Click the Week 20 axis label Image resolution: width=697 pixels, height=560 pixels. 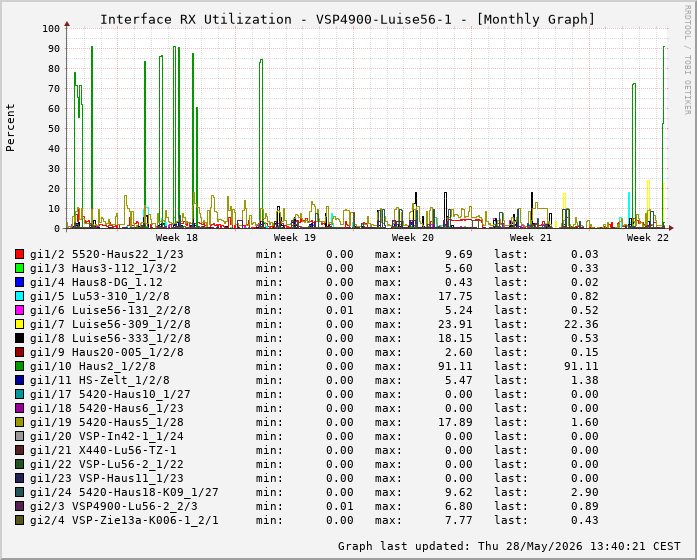[x=413, y=238]
